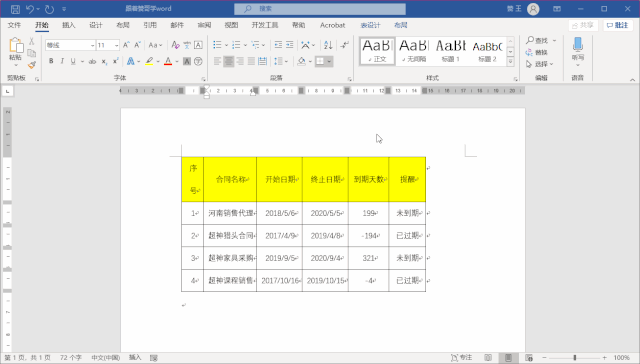Screen dimensions: 640x364
Task: Align text right
Action: tap(240, 62)
